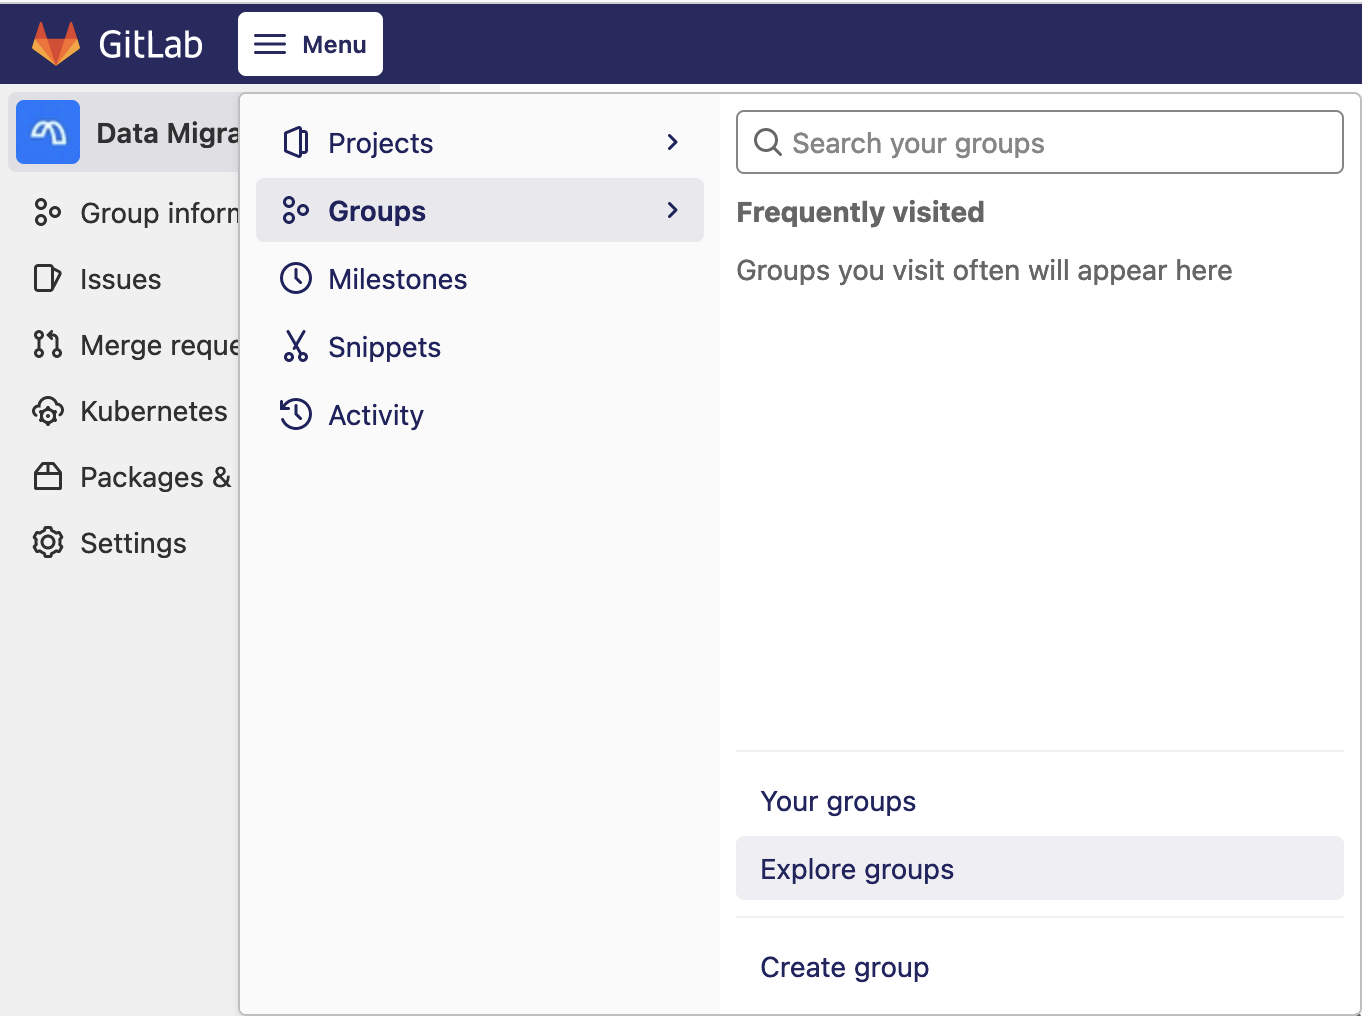Expand the Projects submenu chevron
1362x1016 pixels.
pyautogui.click(x=672, y=142)
